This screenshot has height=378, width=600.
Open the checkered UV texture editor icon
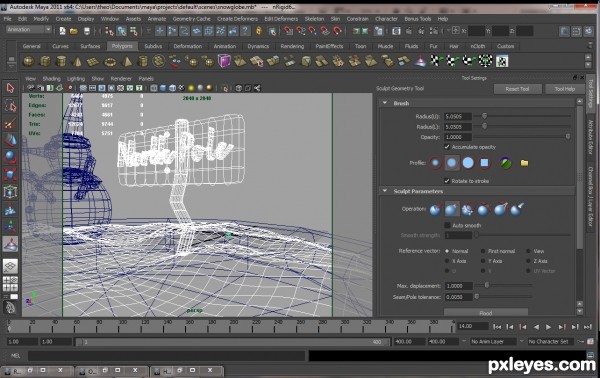(x=502, y=61)
